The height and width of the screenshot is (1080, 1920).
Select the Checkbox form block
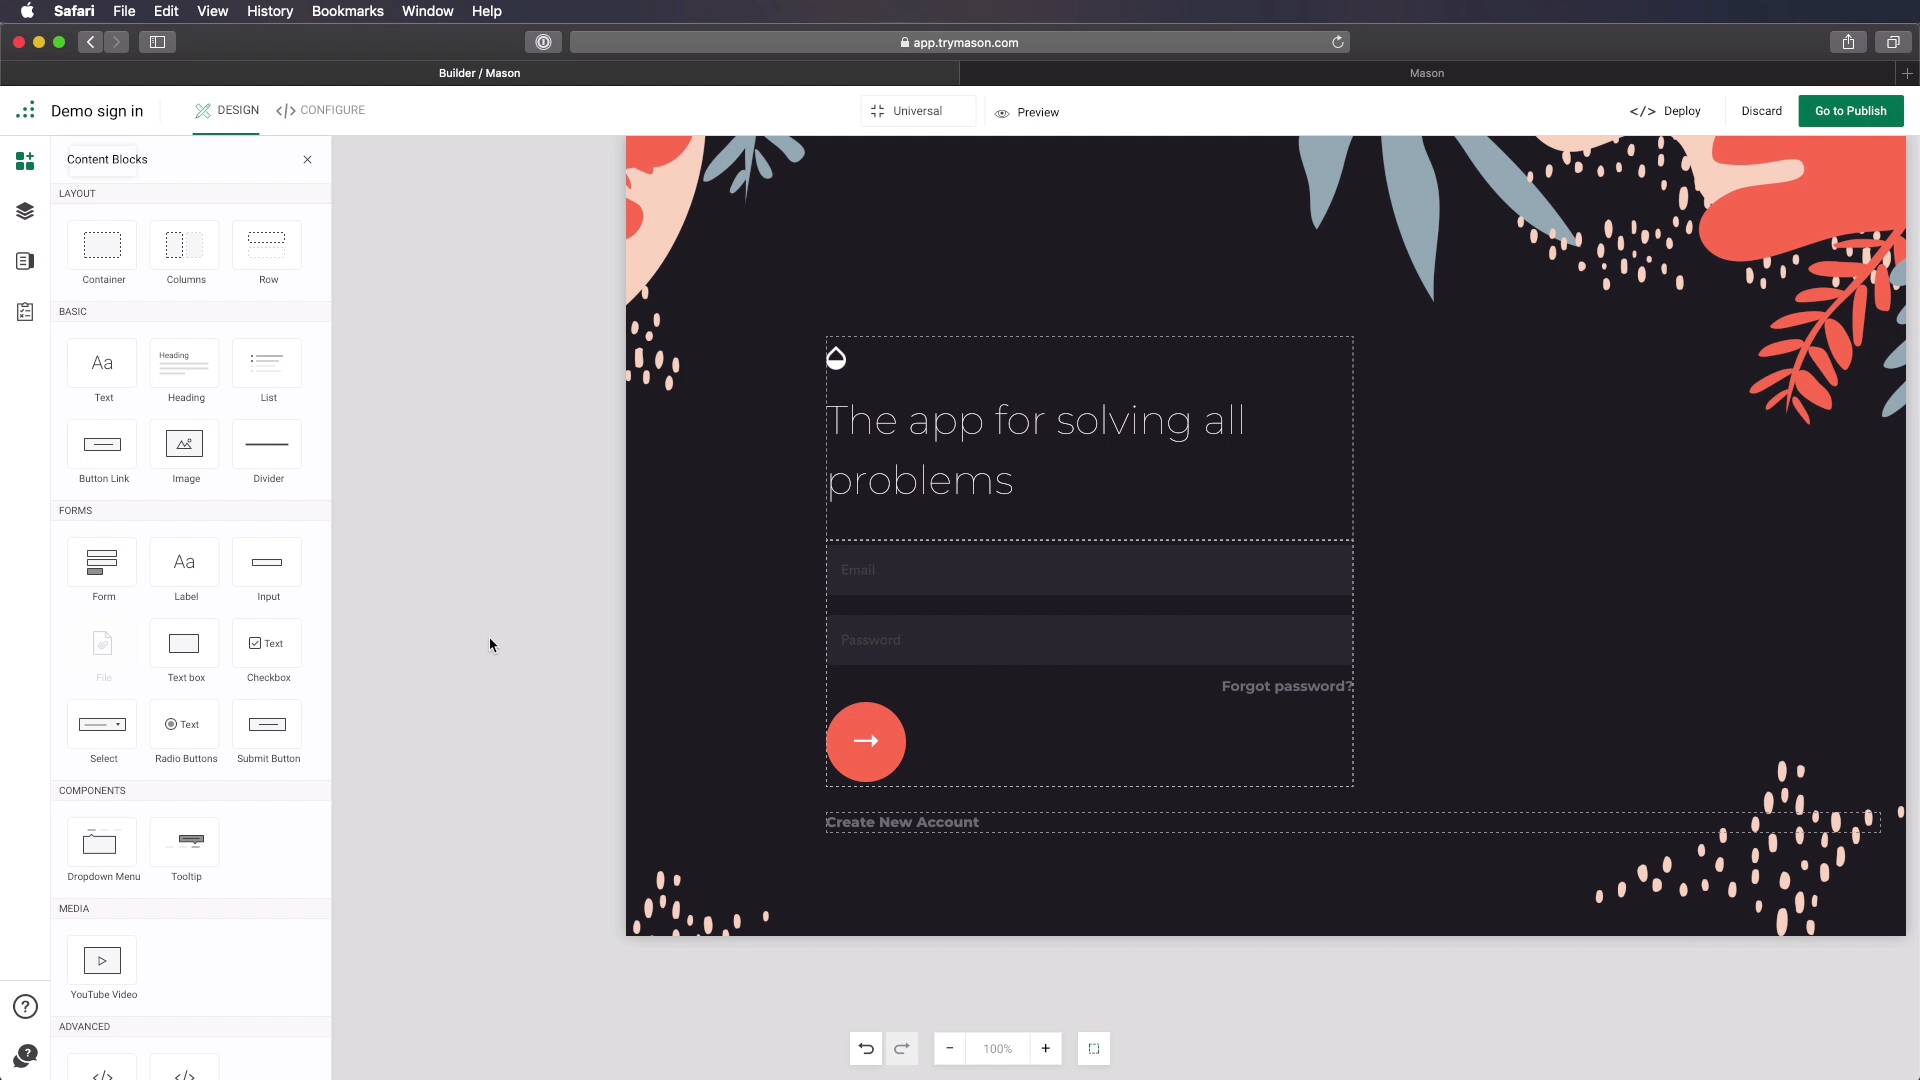tap(267, 644)
